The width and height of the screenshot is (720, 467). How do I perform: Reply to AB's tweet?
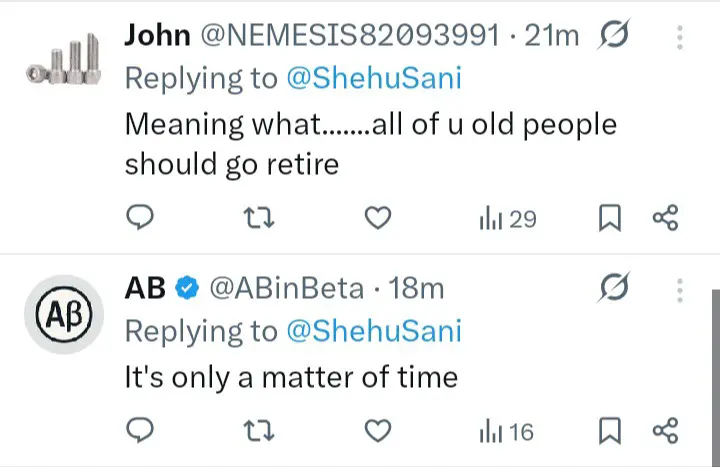[142, 431]
